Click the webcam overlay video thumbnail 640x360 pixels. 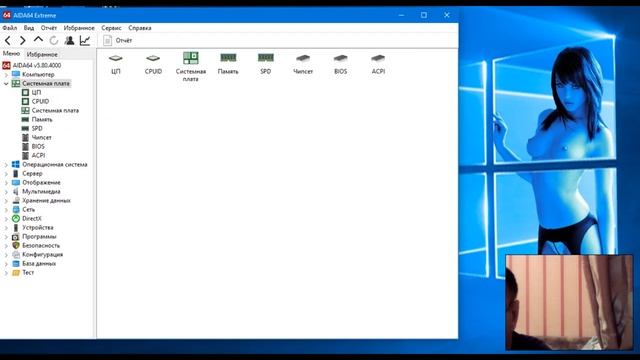coord(569,302)
